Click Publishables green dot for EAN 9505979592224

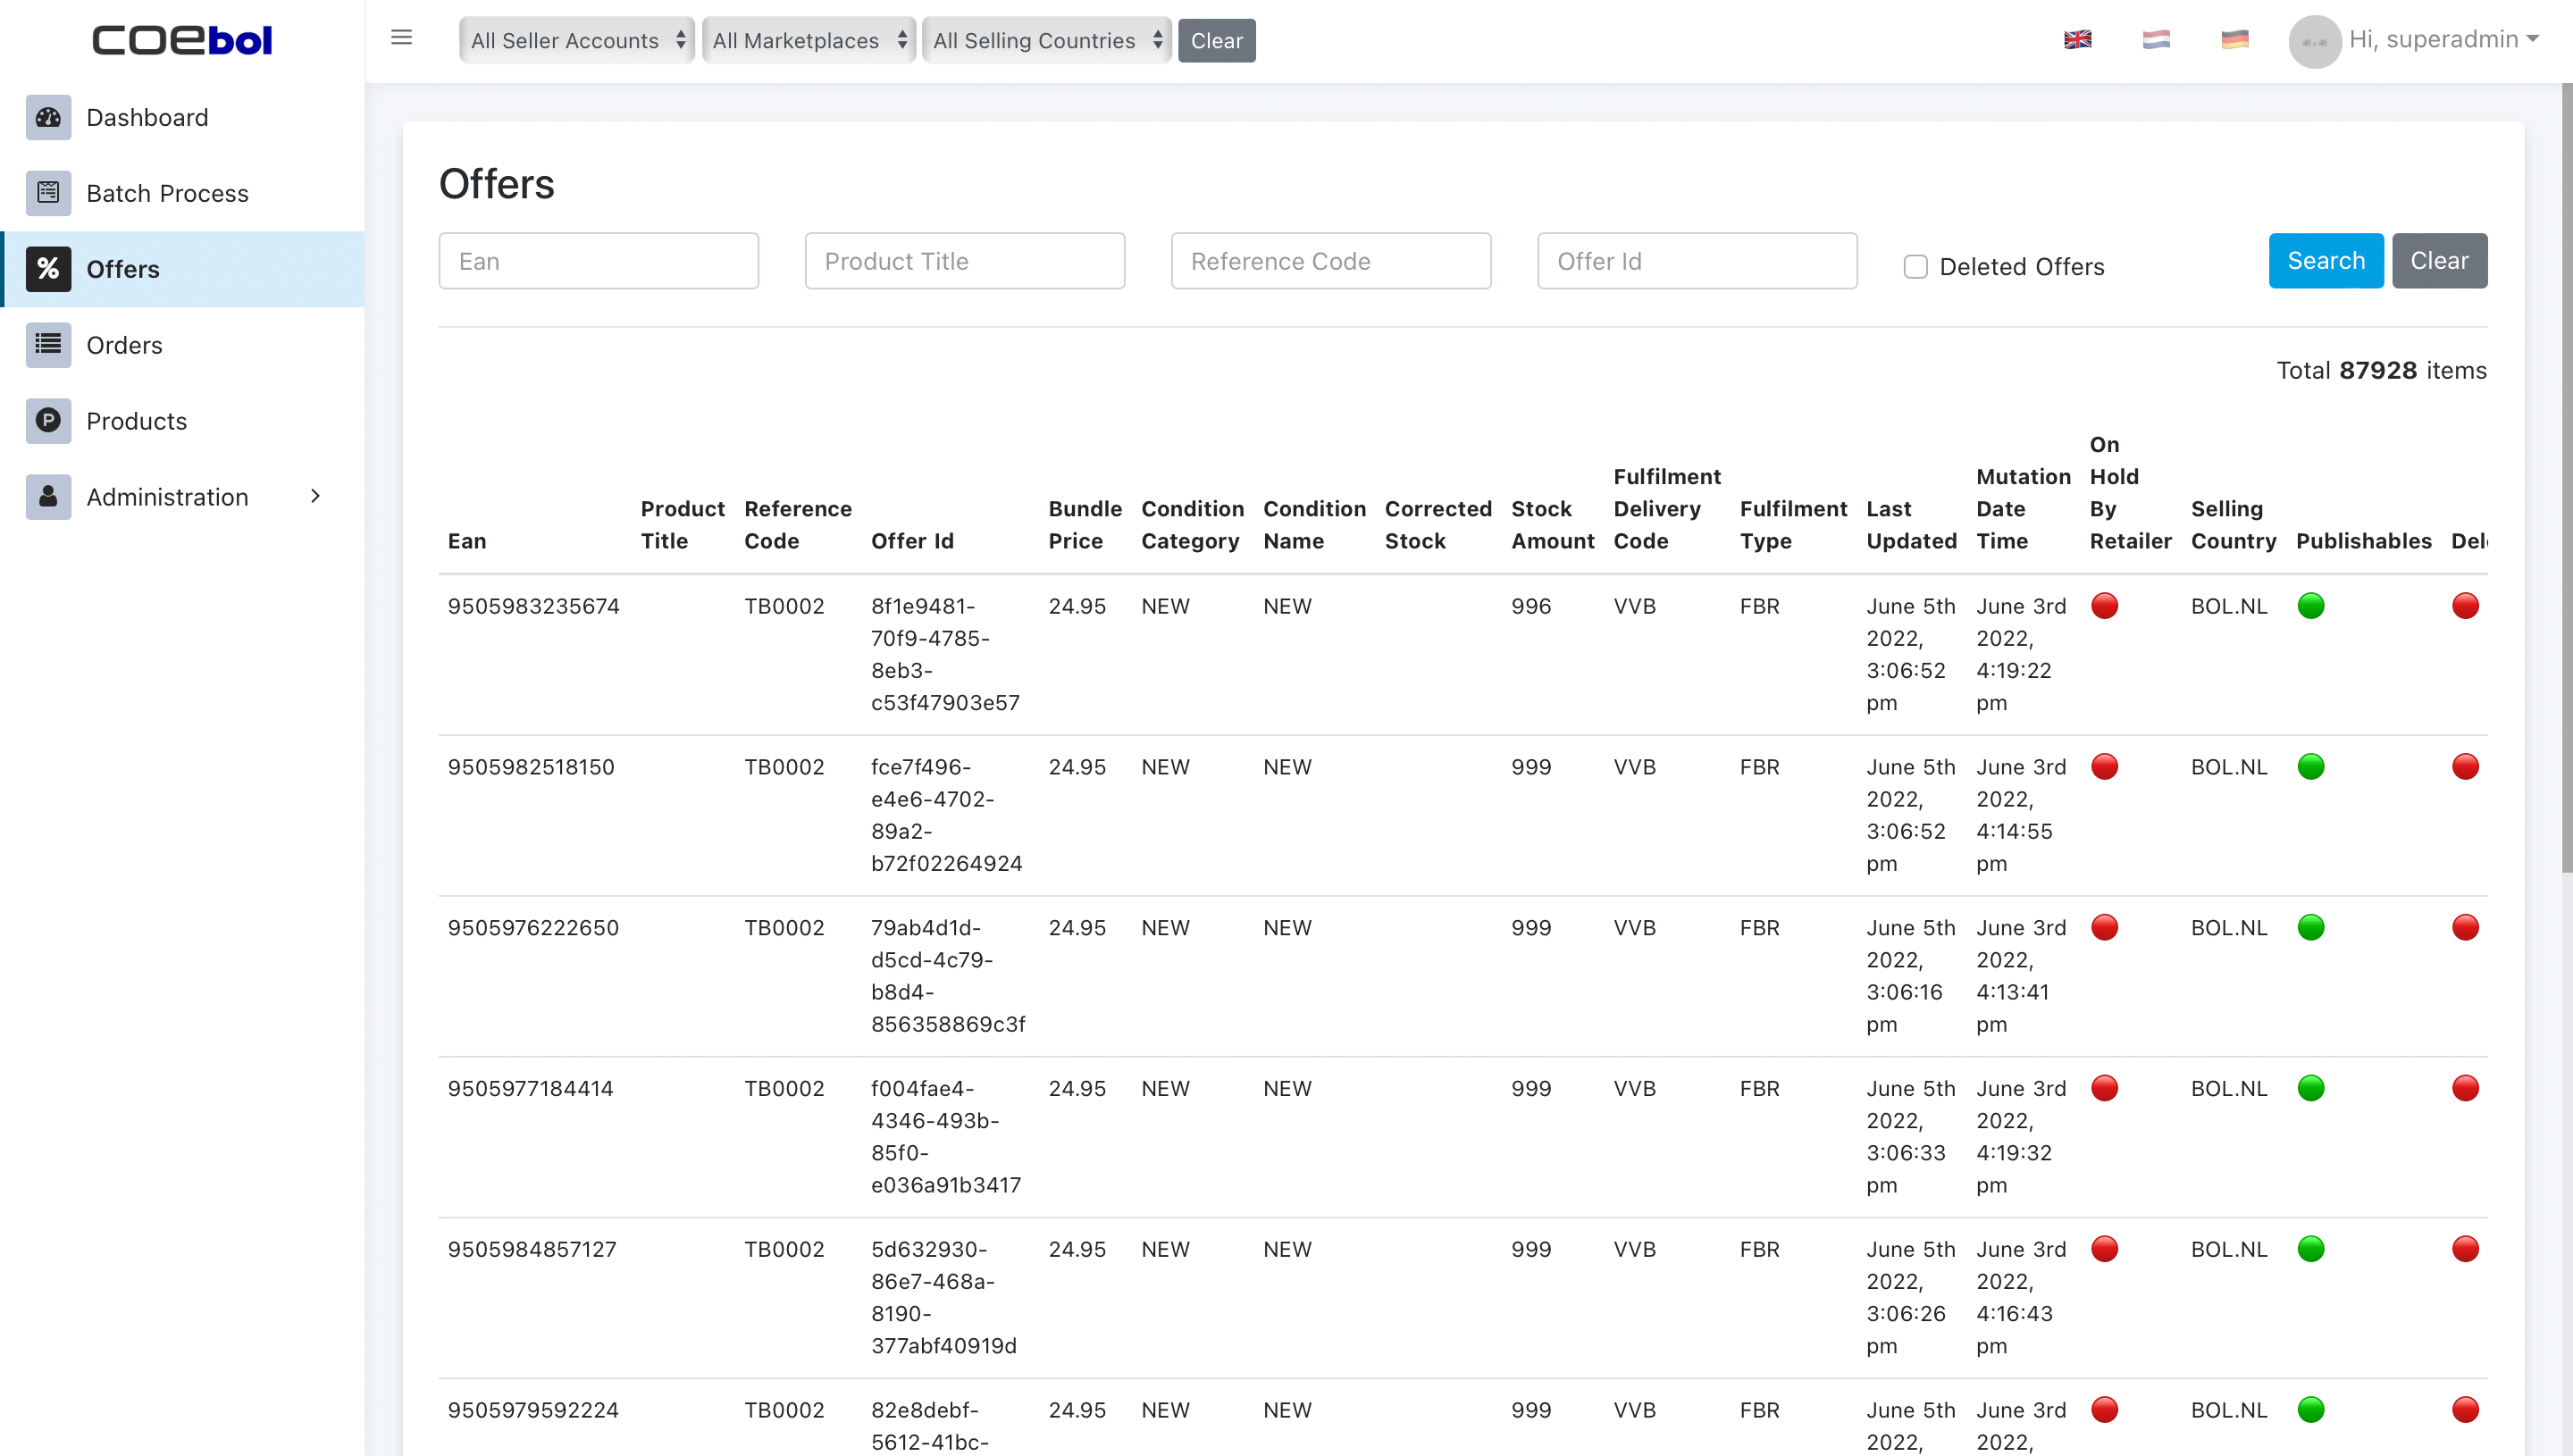click(x=2310, y=1410)
